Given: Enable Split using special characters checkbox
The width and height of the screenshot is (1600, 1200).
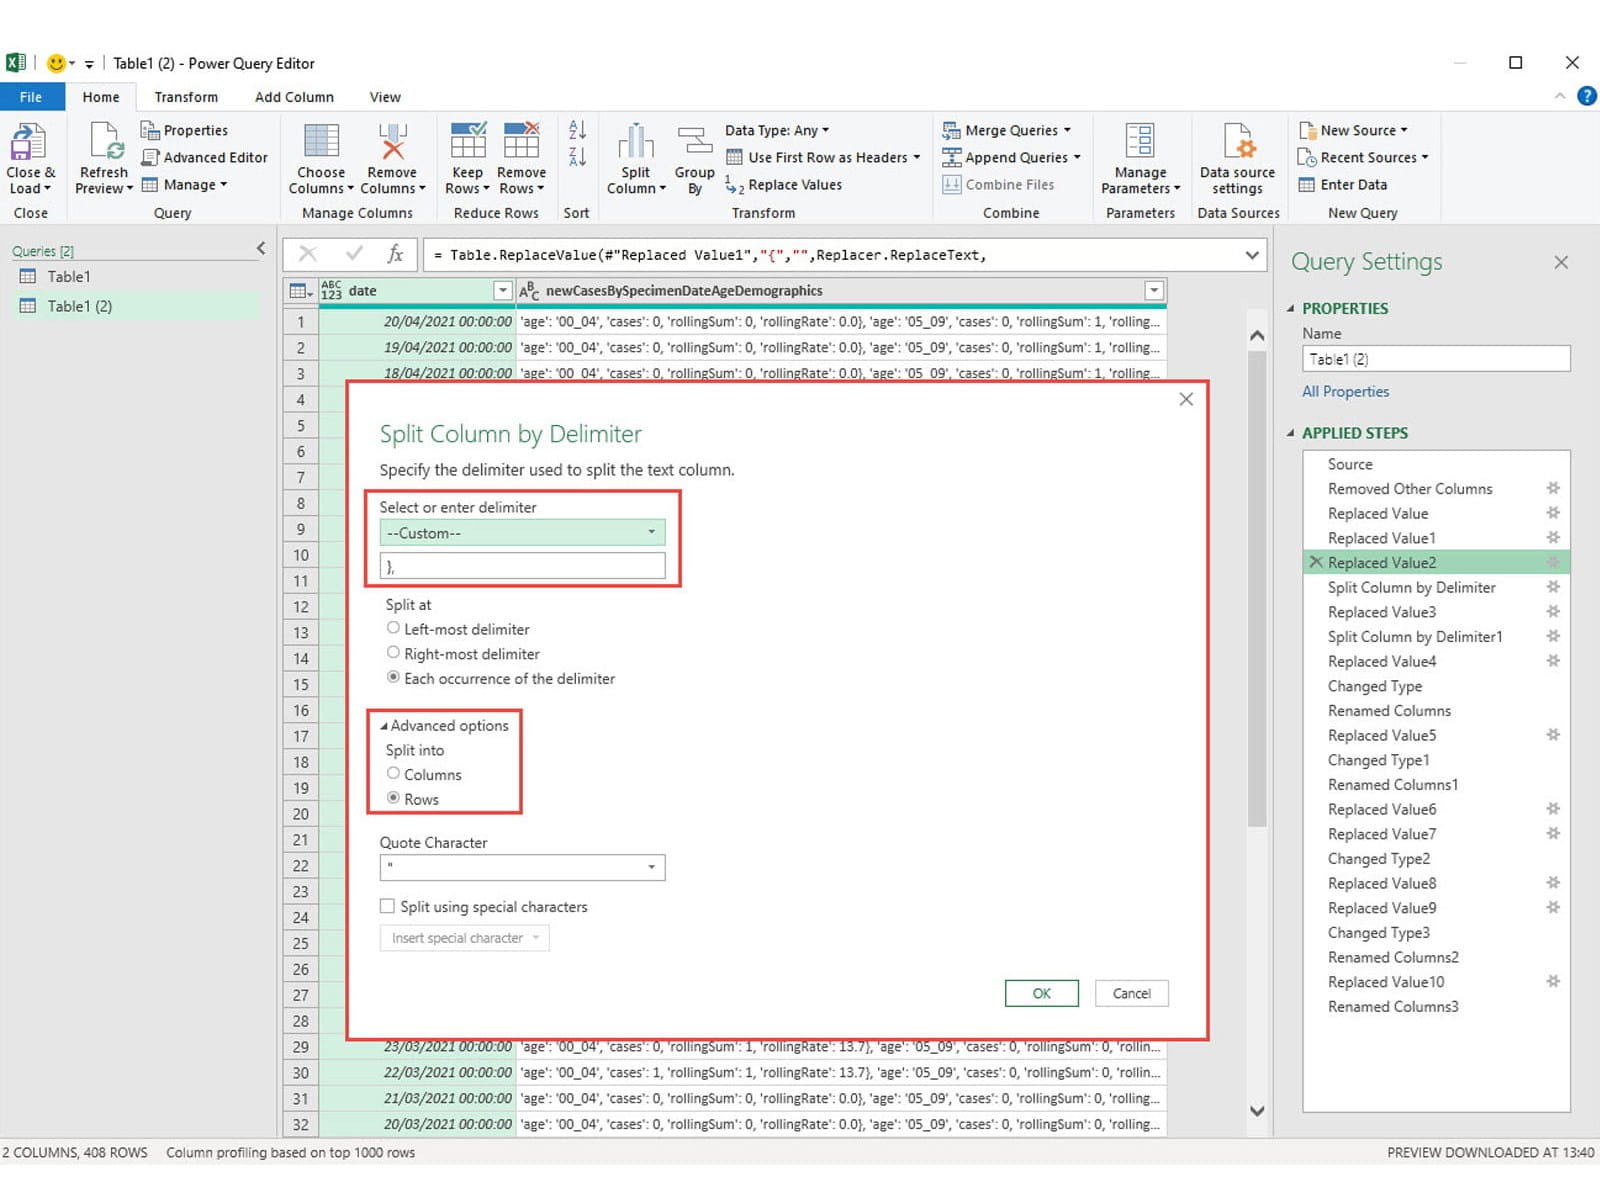Looking at the screenshot, I should tap(387, 906).
